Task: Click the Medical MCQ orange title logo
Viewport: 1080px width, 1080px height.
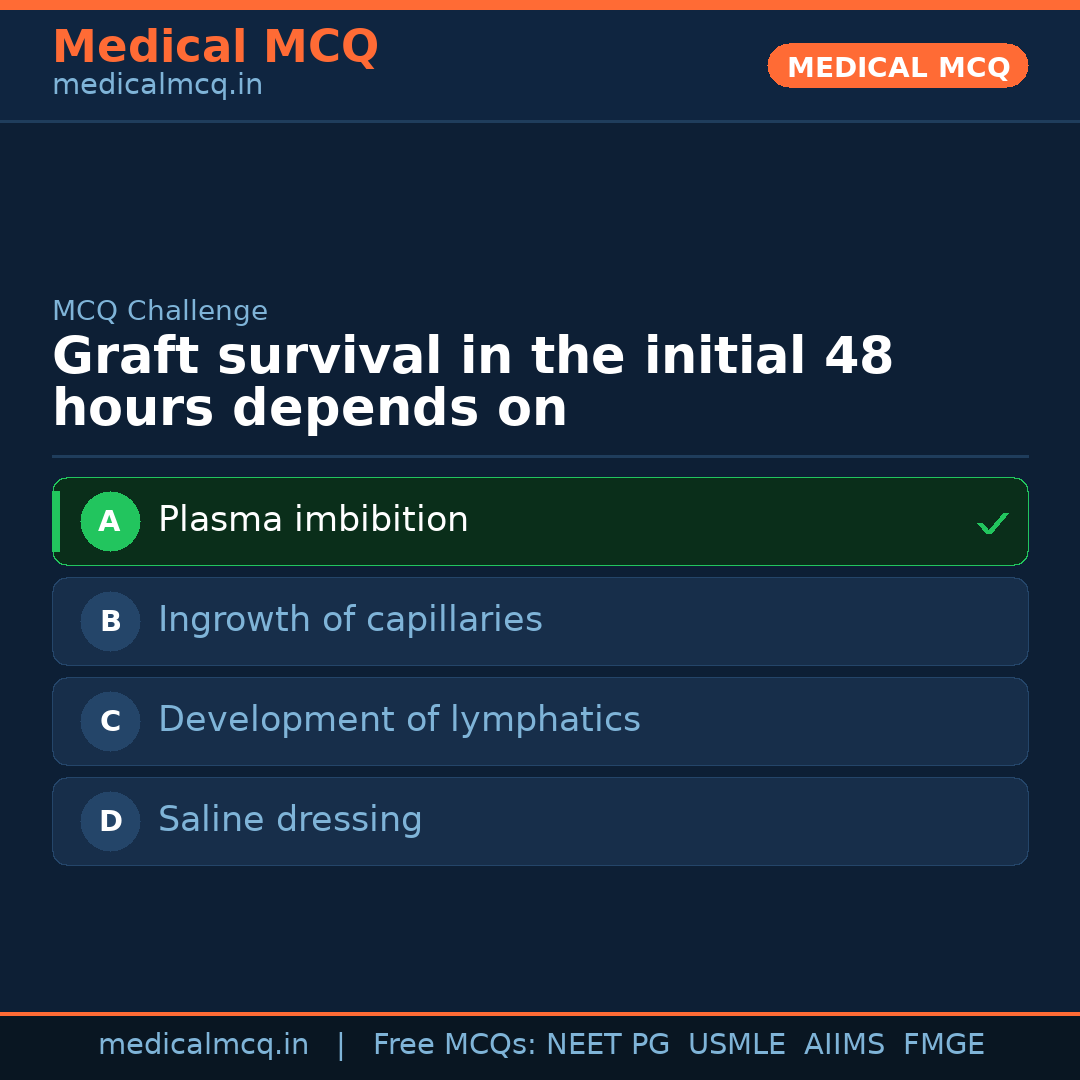Action: [x=215, y=47]
